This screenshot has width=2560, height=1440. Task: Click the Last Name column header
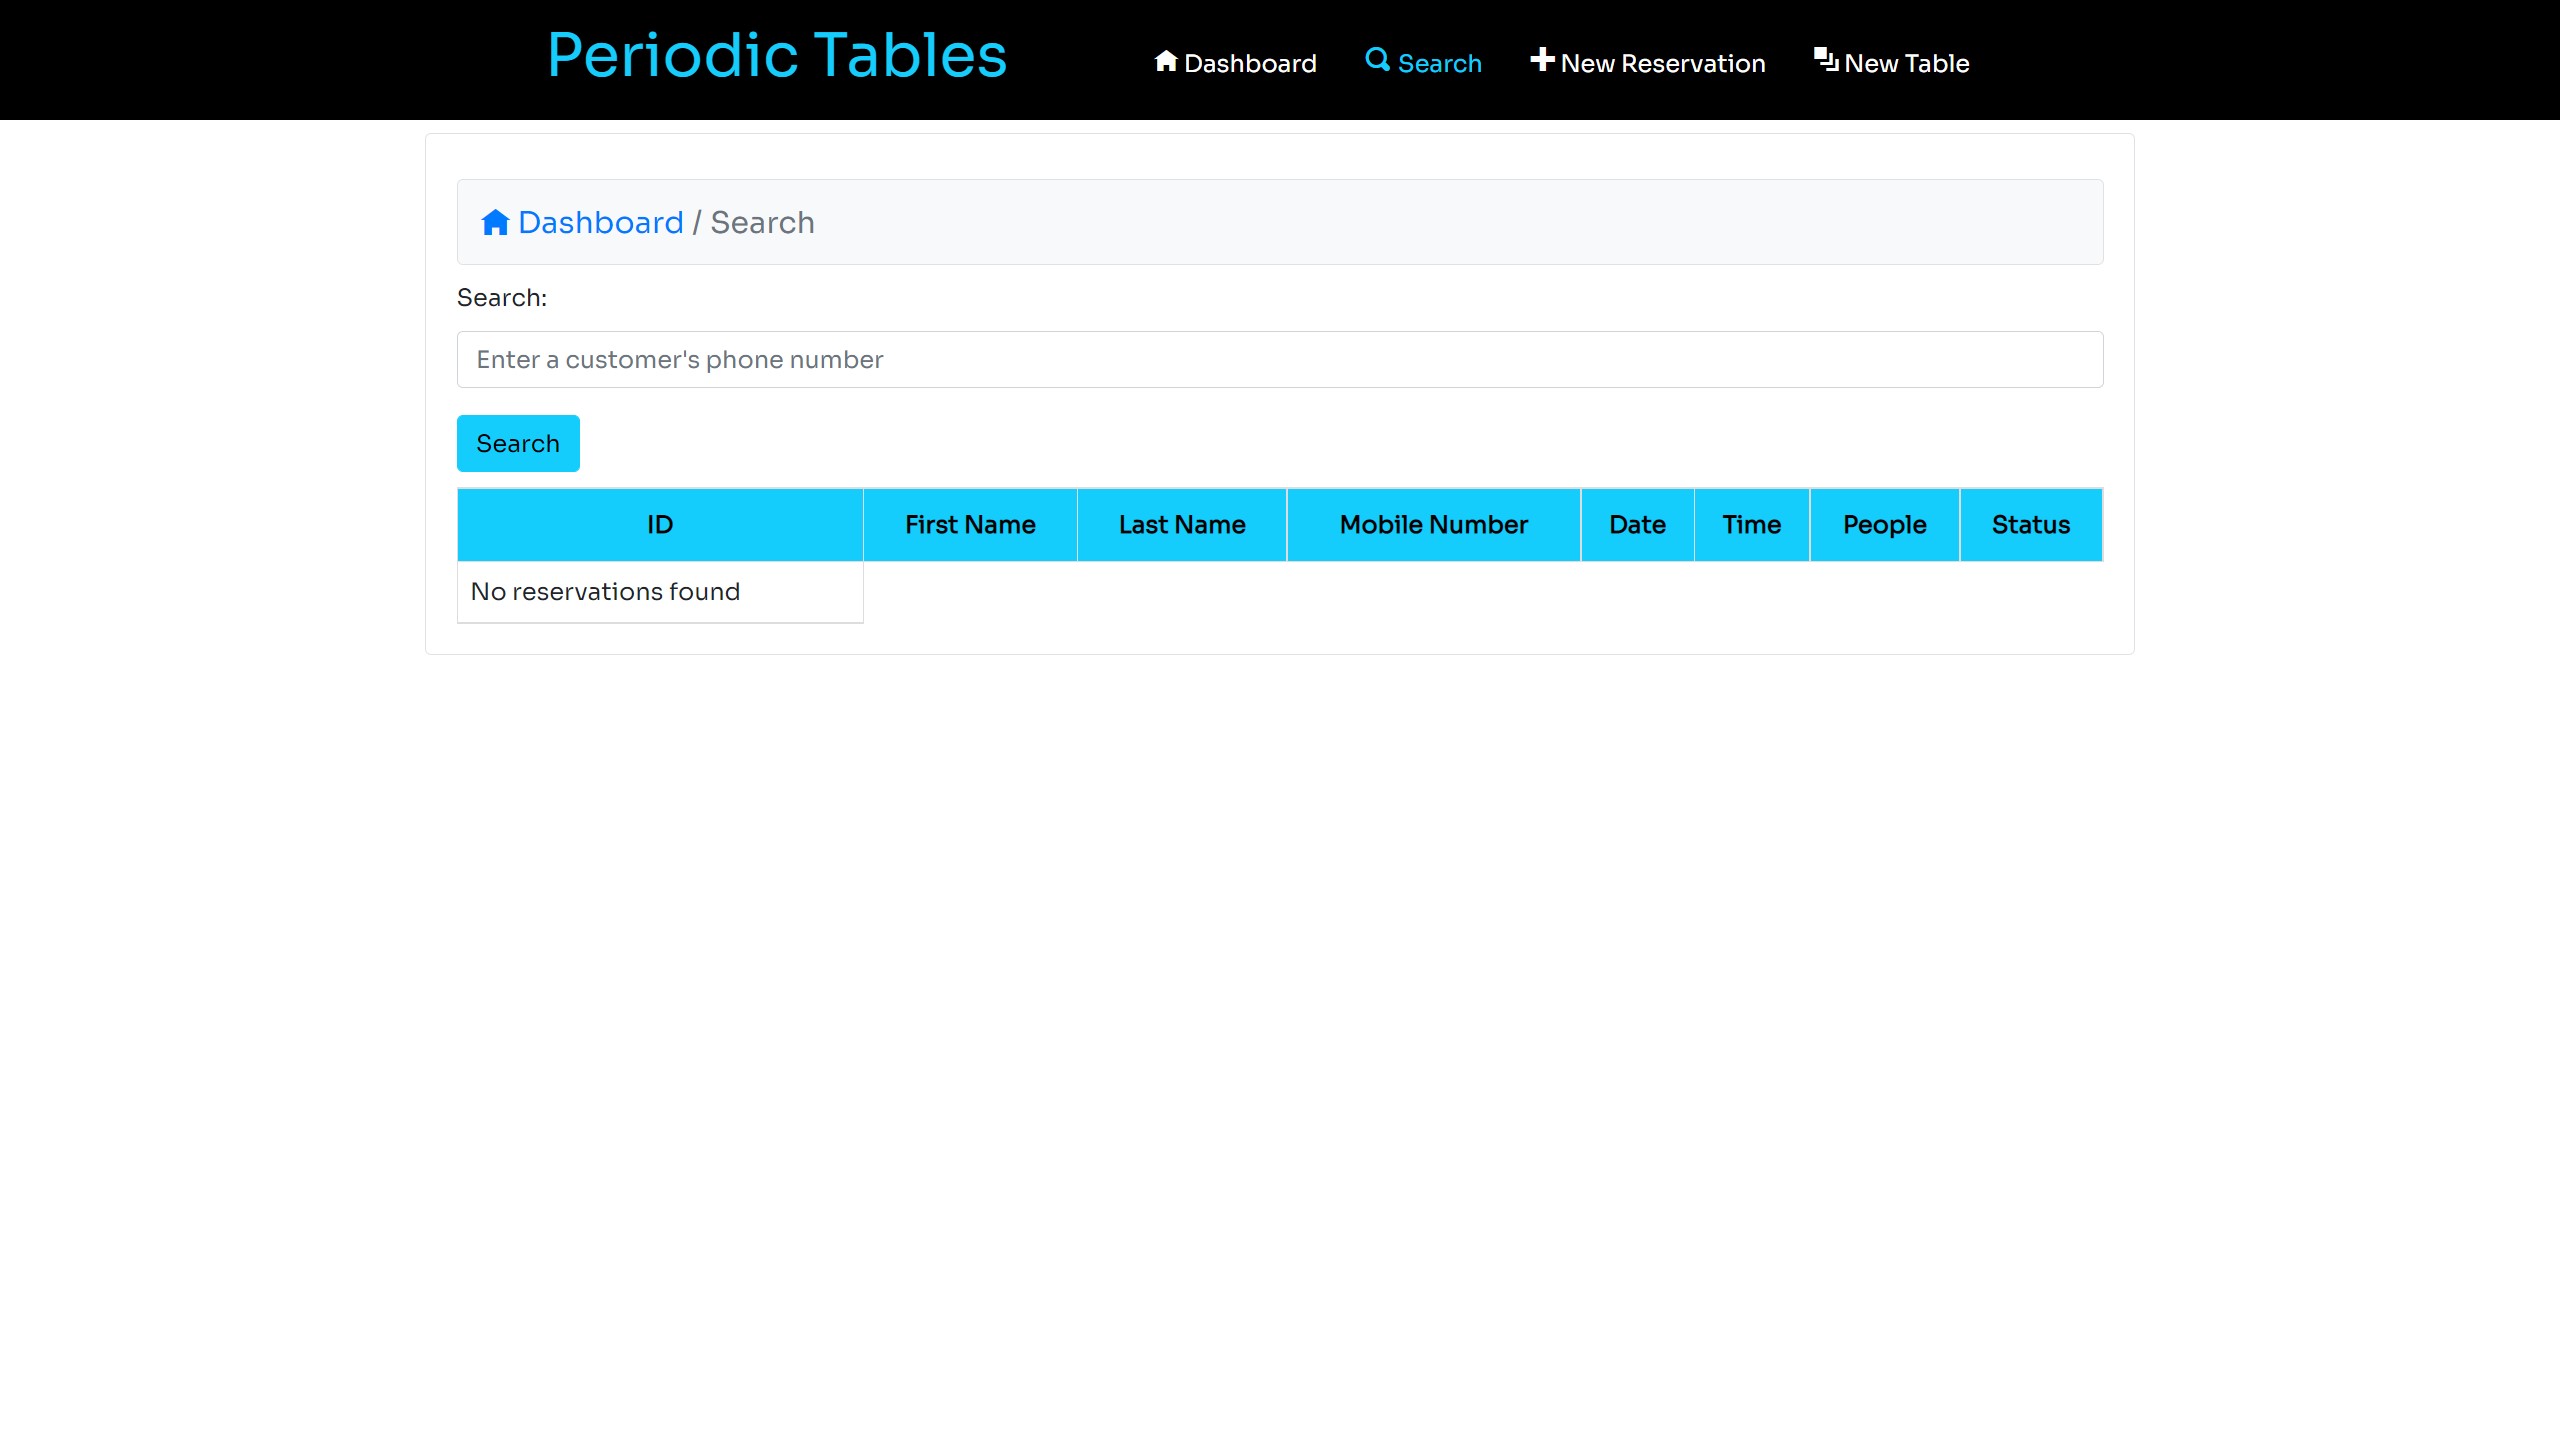(x=1182, y=524)
